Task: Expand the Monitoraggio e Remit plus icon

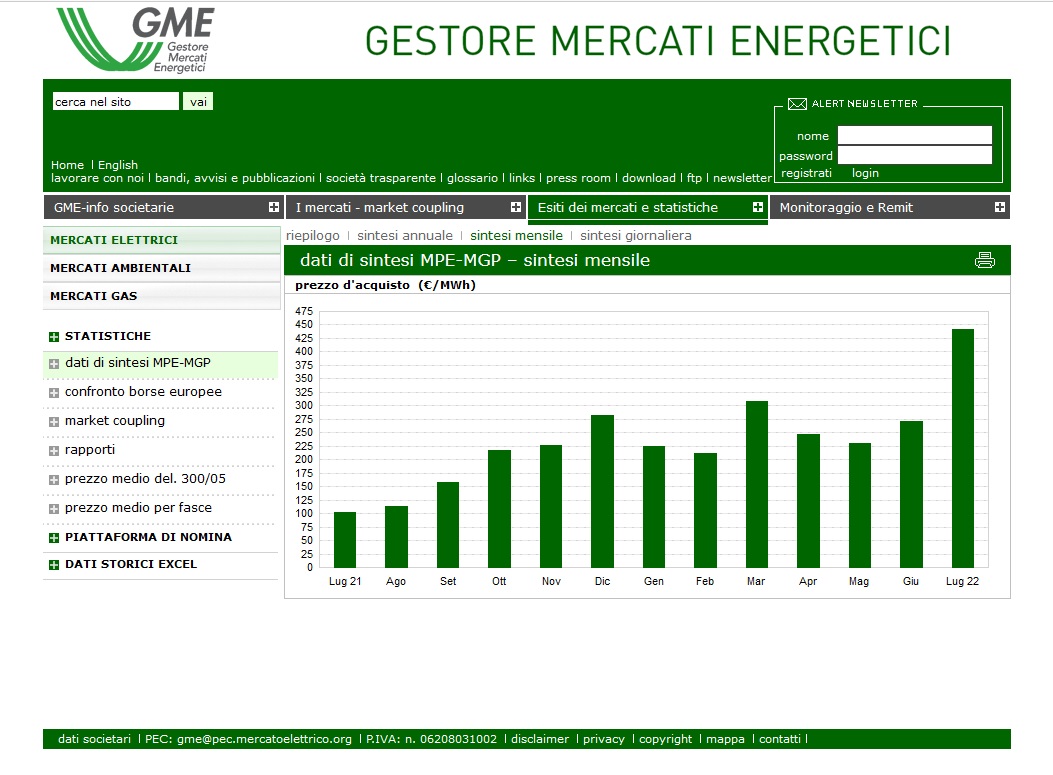Action: [999, 207]
